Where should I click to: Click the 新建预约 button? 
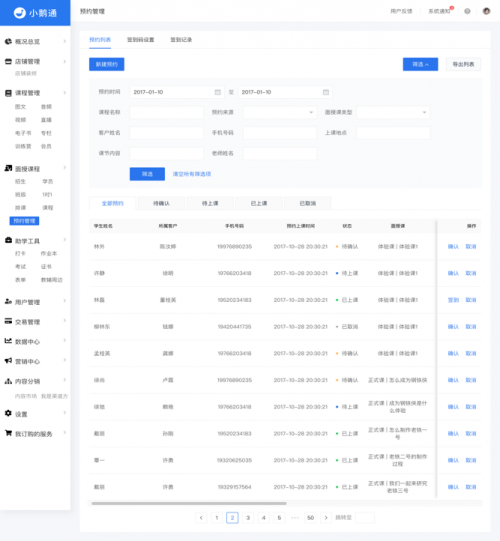pyautogui.click(x=107, y=64)
